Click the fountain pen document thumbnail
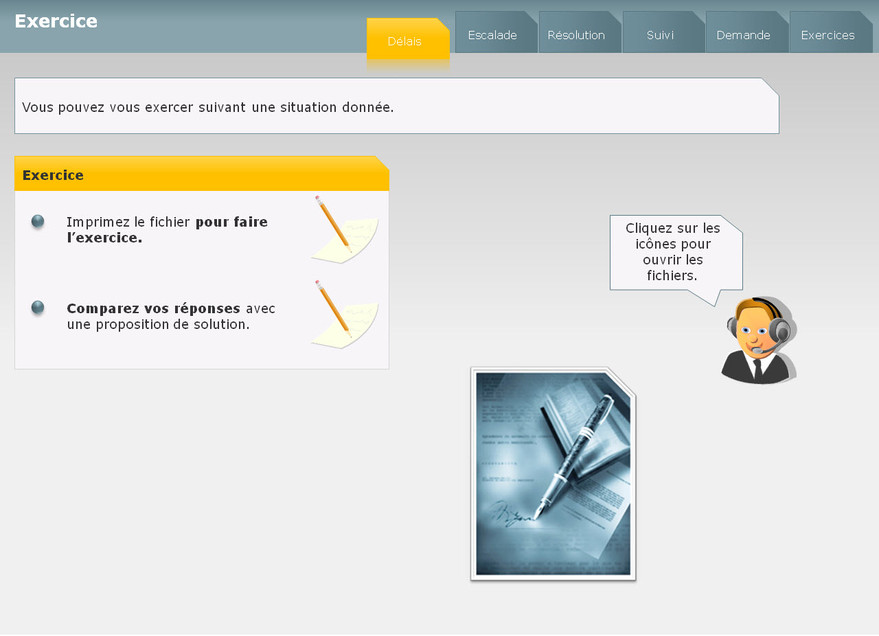Image resolution: width=879 pixels, height=636 pixels. 553,473
